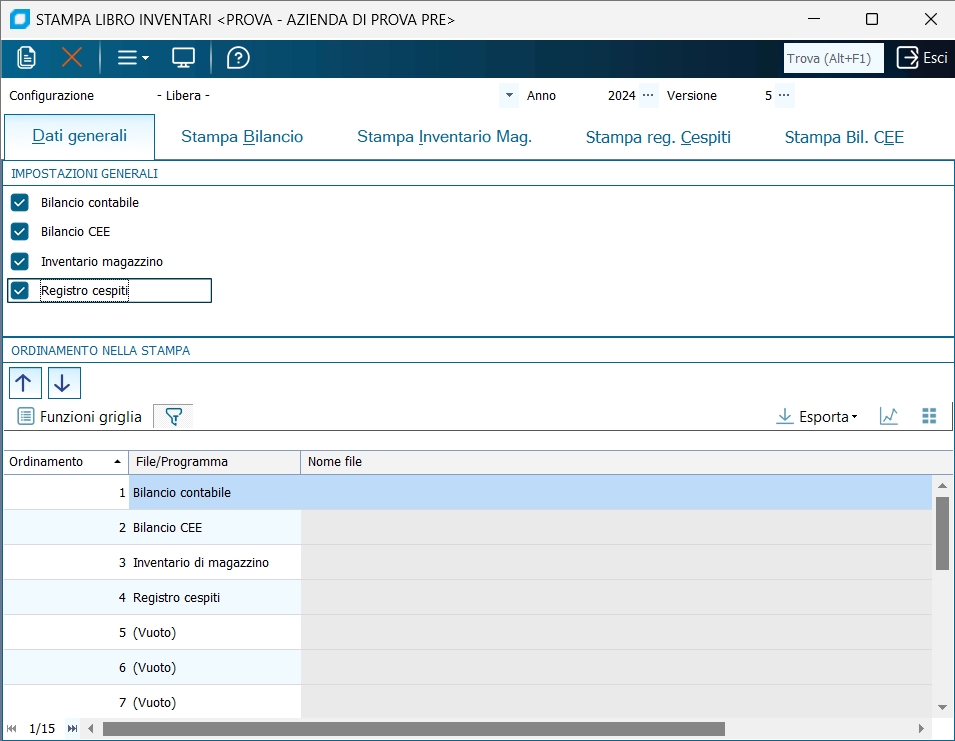Disable Inventario magazzino checkbox
Image resolution: width=955 pixels, height=741 pixels.
(20, 261)
